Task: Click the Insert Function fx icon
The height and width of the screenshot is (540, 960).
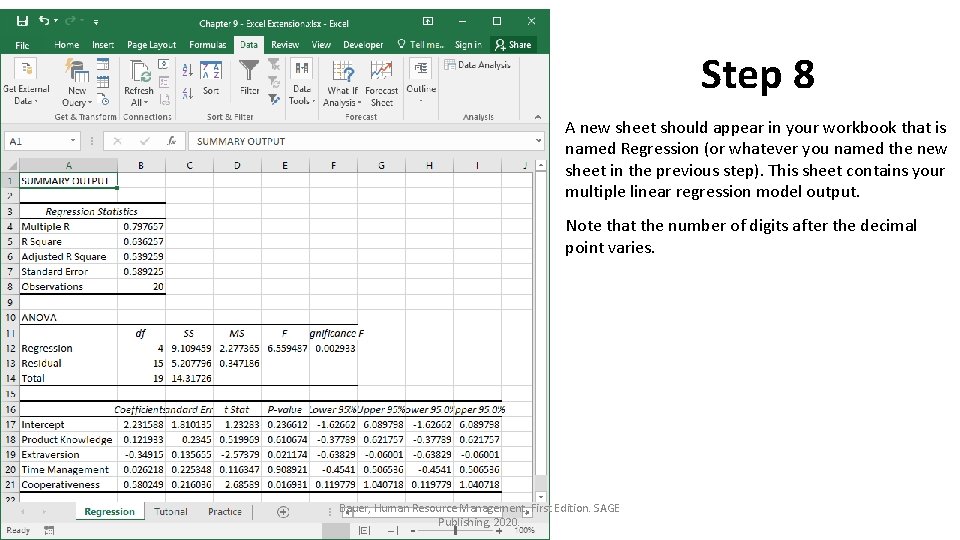Action: tap(172, 141)
